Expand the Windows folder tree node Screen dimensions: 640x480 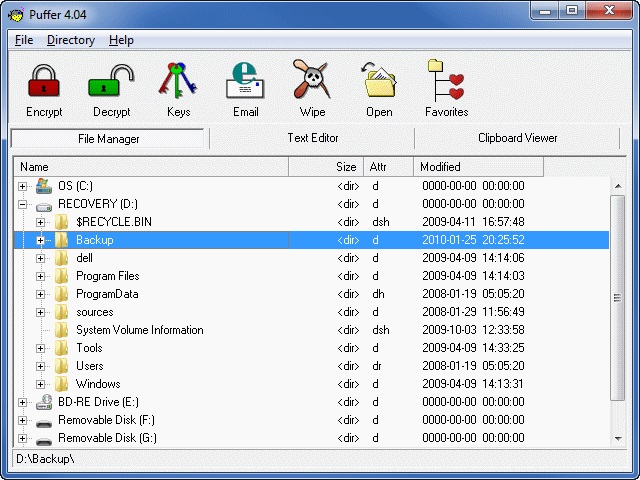click(41, 384)
